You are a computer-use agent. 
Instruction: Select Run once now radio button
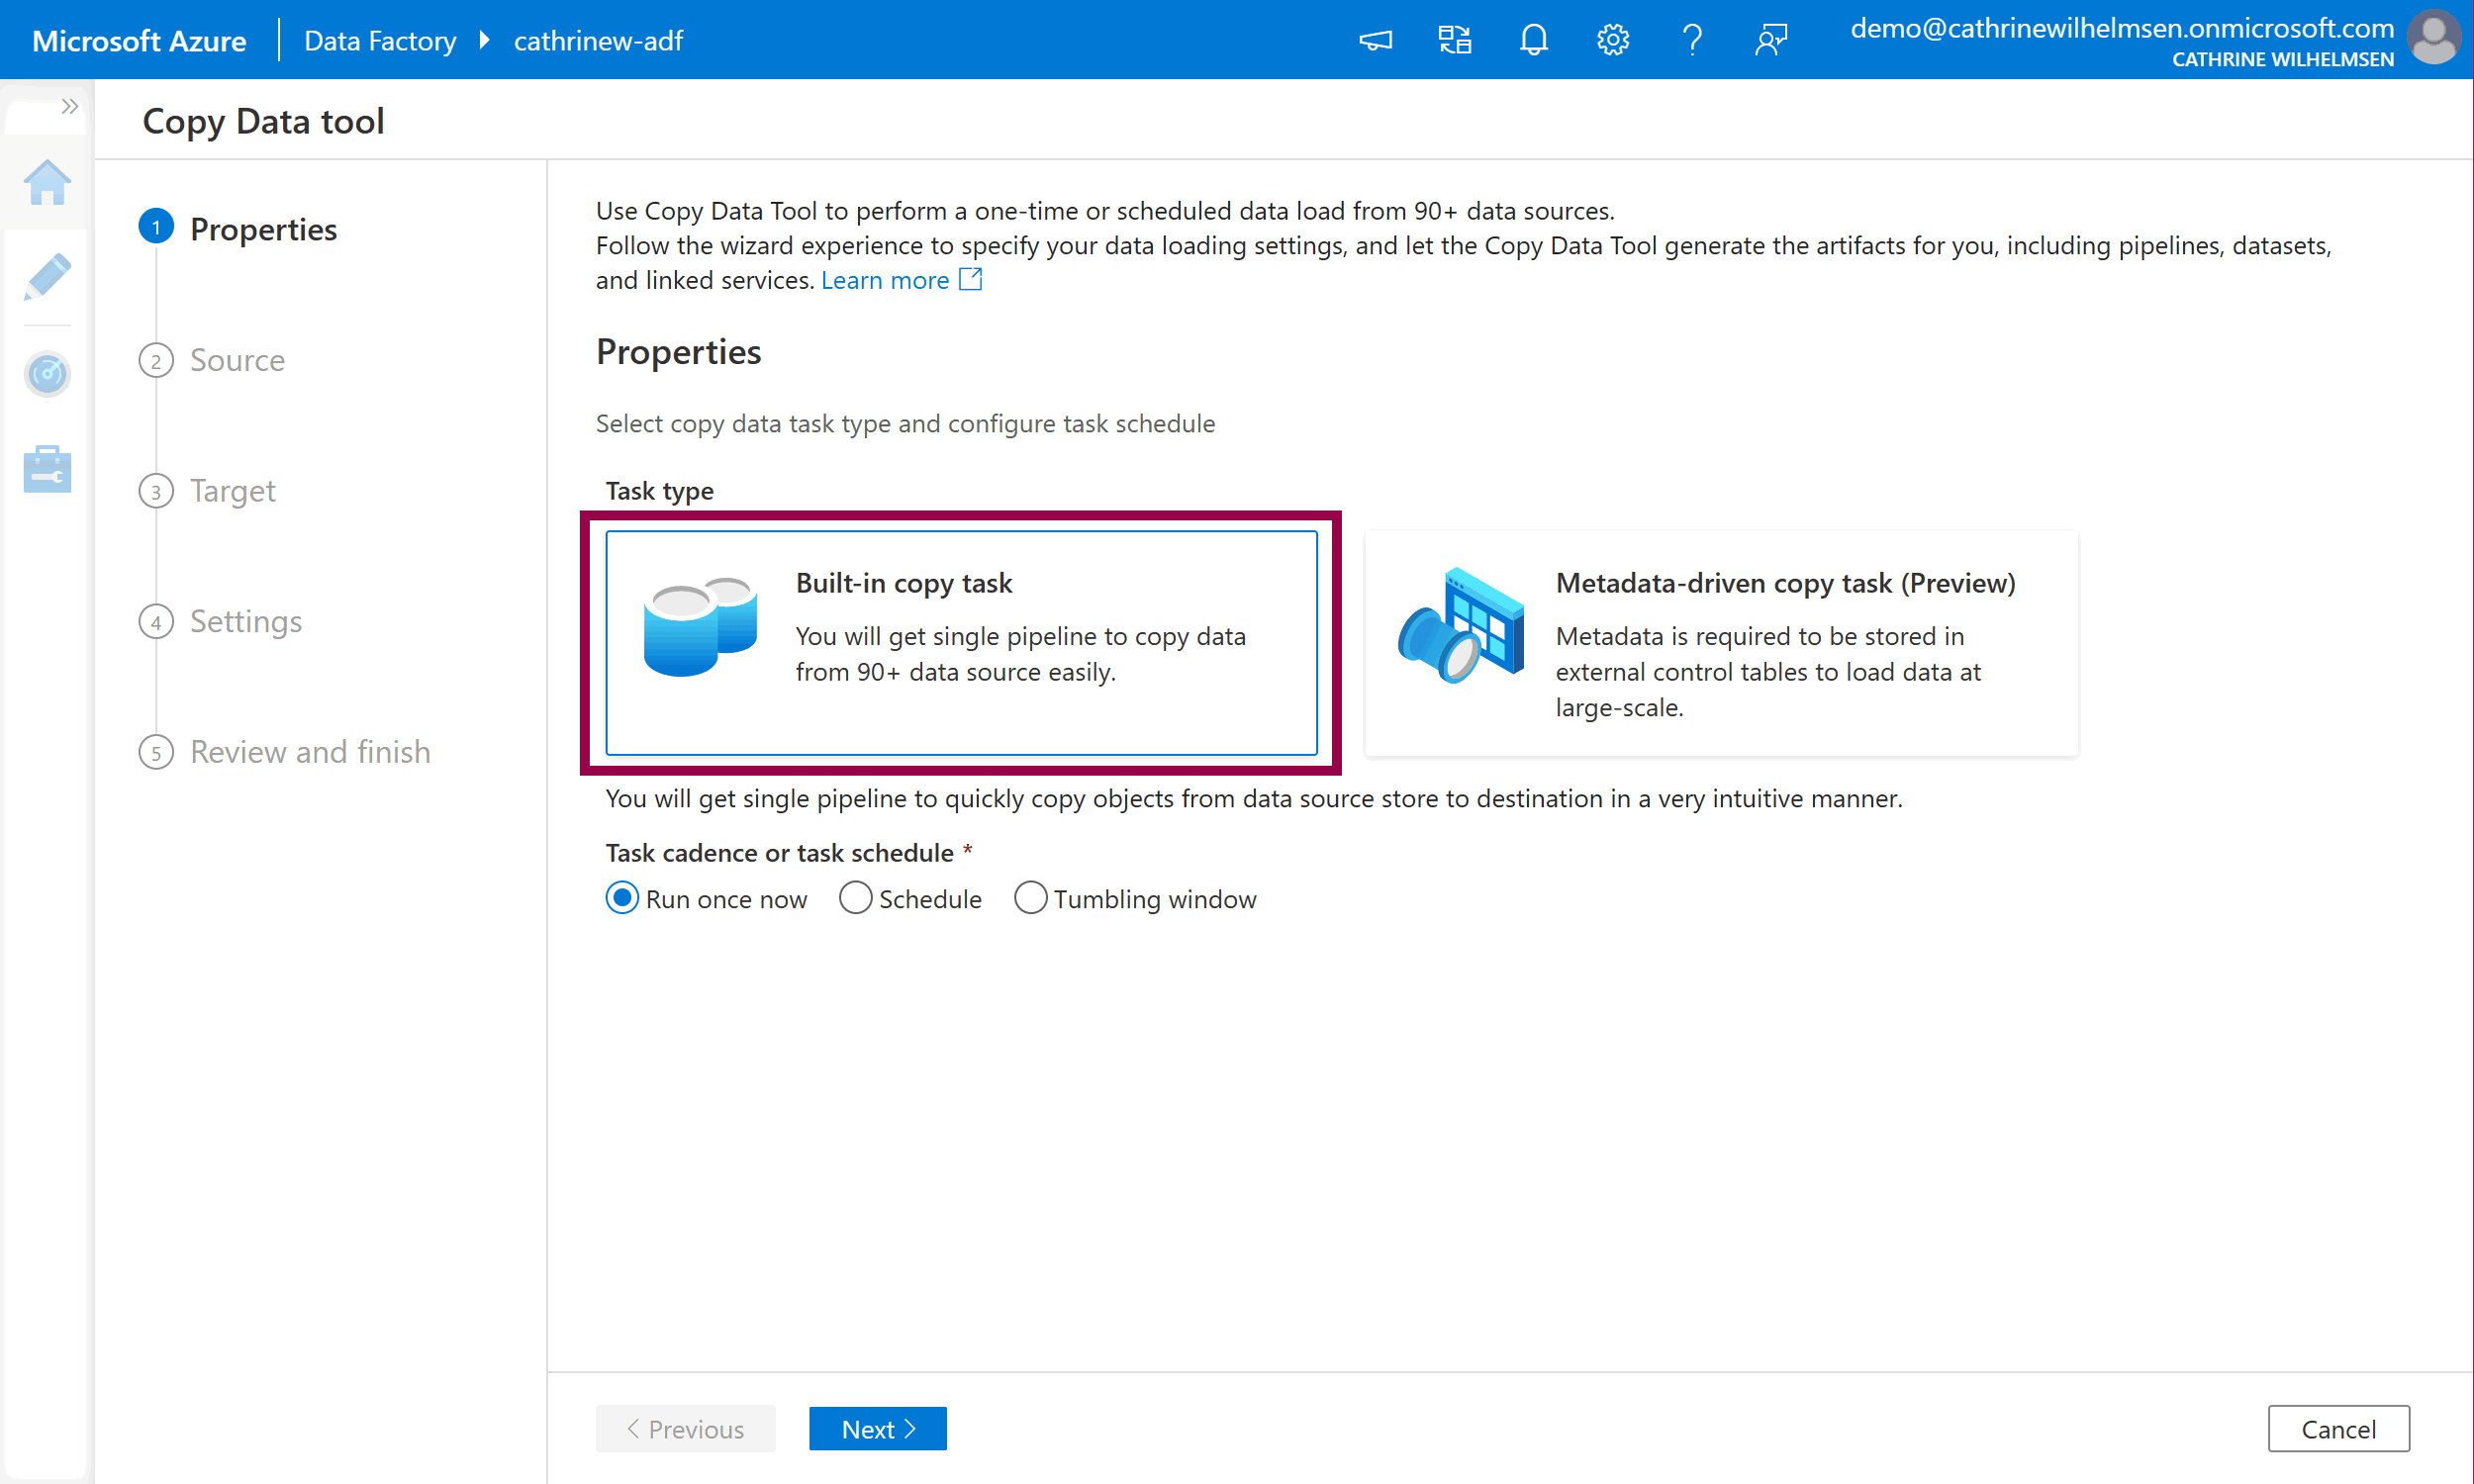[x=622, y=898]
